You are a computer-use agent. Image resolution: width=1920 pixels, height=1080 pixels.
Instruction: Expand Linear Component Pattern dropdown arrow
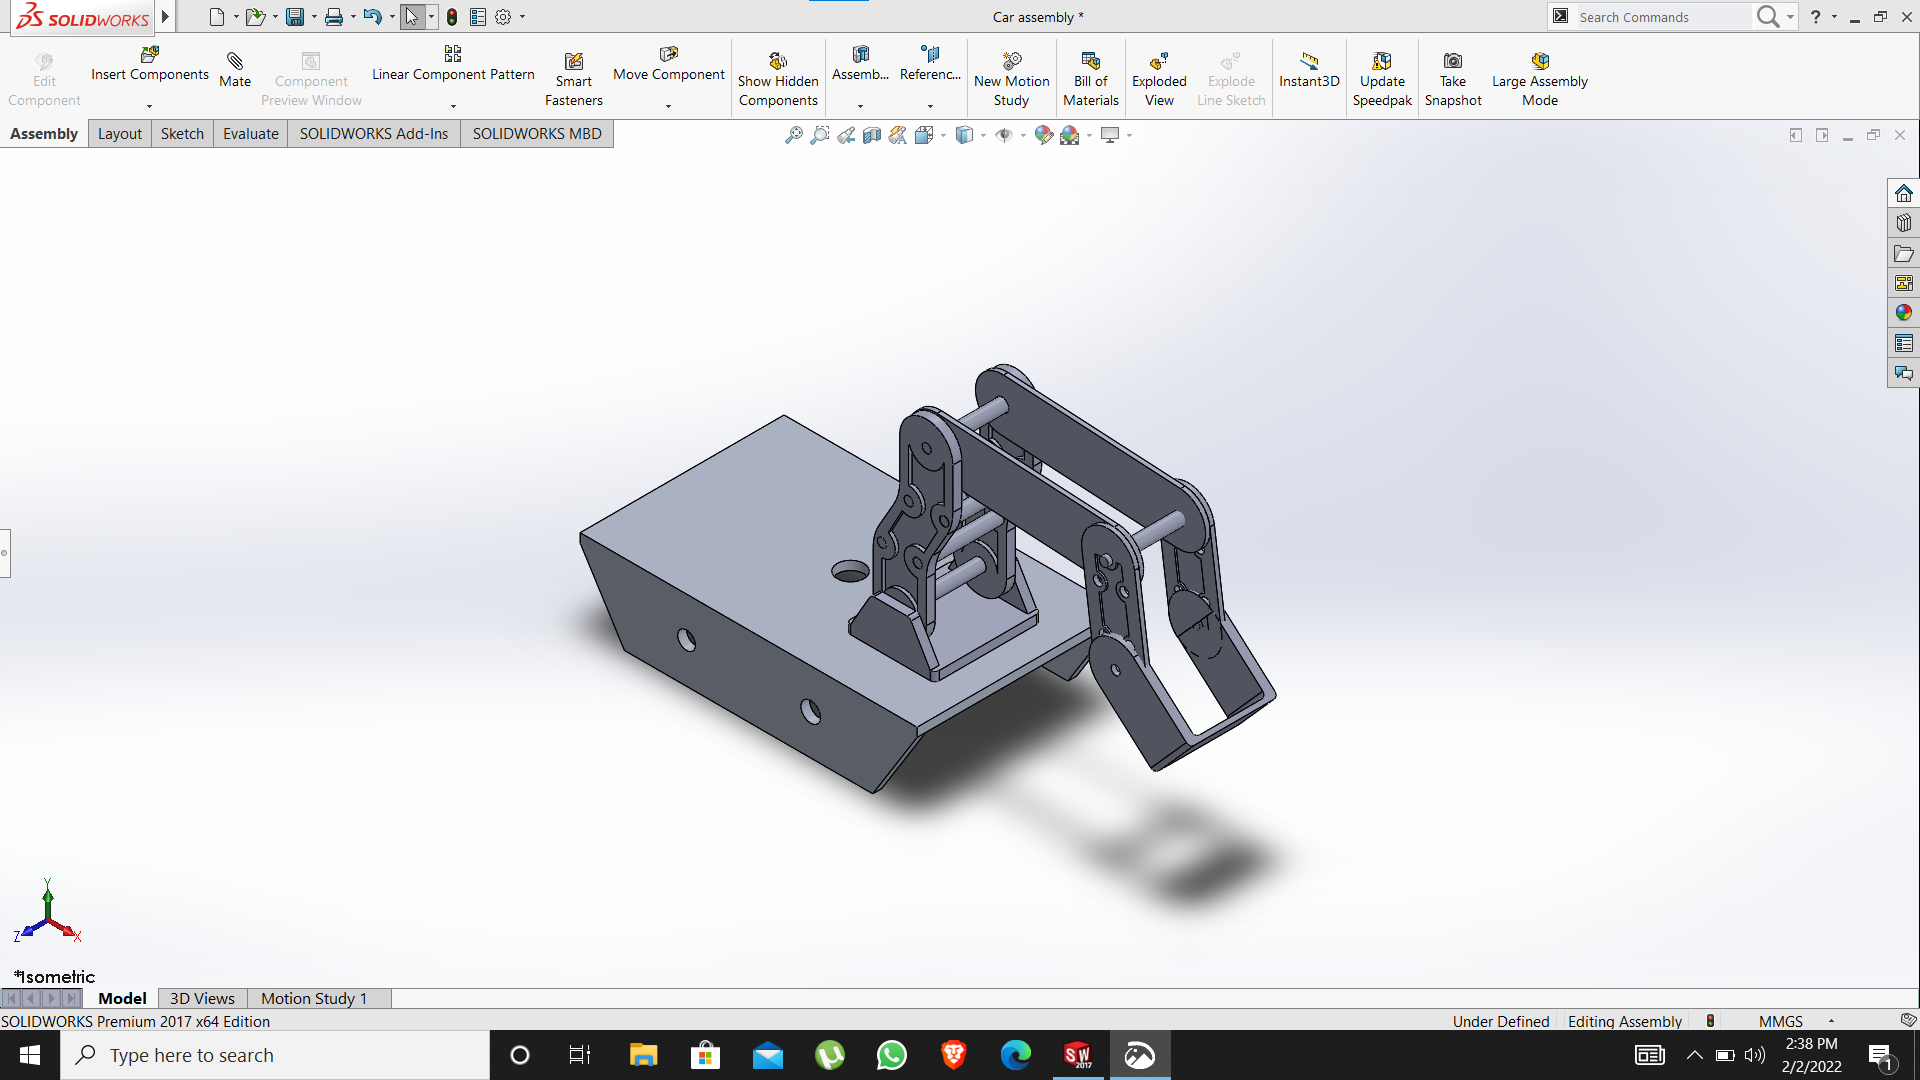coord(453,106)
